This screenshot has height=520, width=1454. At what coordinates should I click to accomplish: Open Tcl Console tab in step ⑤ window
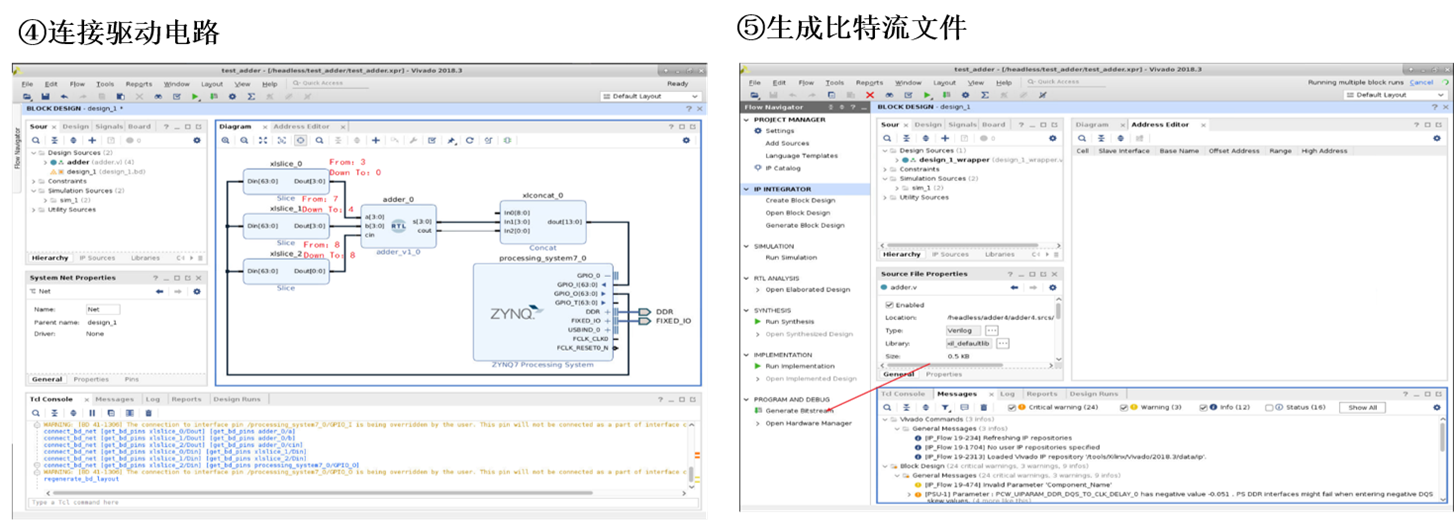903,394
